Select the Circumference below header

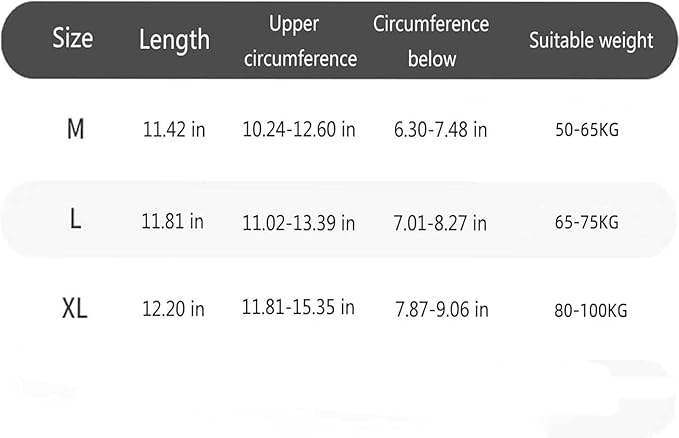(x=431, y=41)
